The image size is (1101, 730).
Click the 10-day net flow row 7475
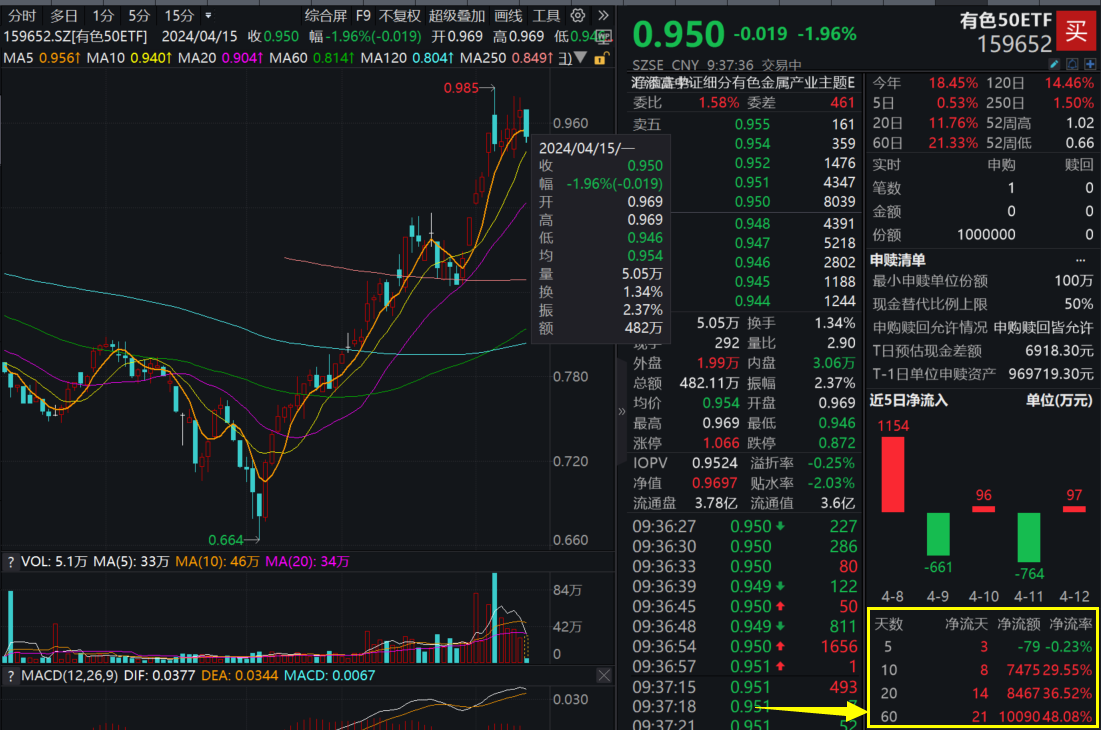click(x=983, y=670)
